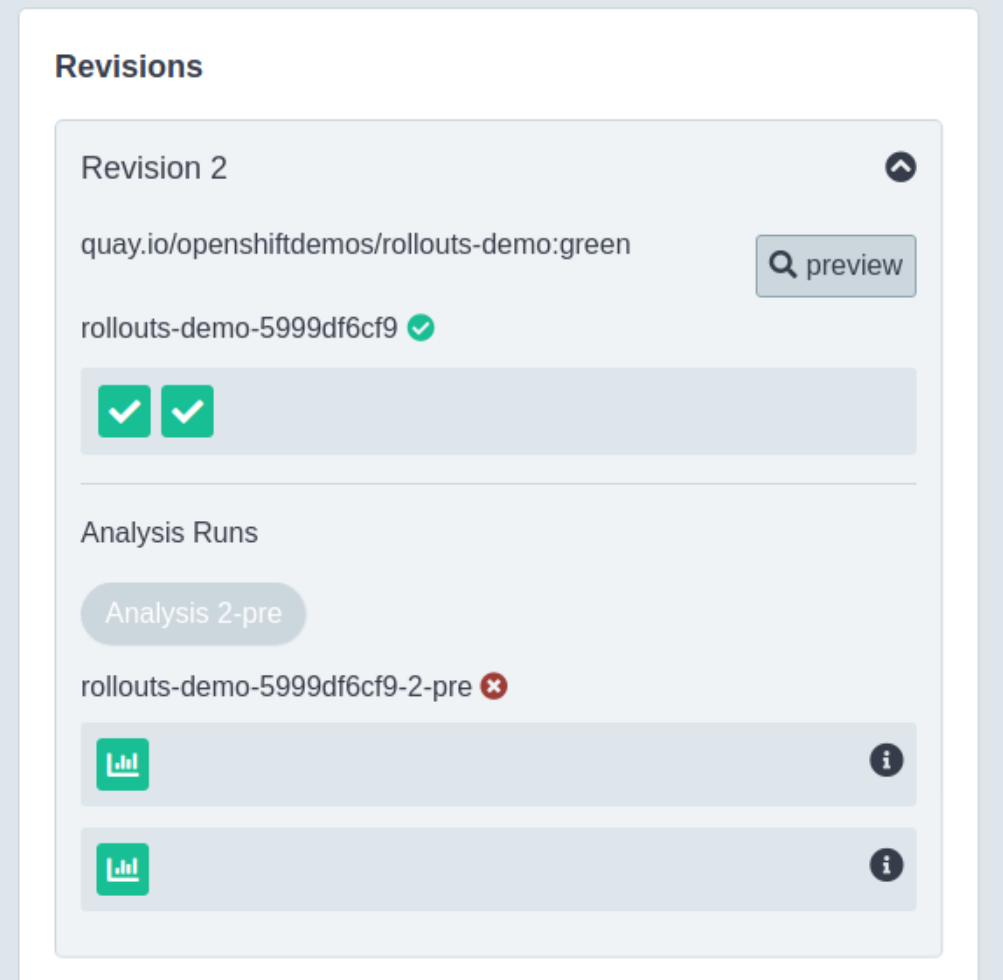
Task: Click green status check beside rollouts-demo-5999df6cf9
Action: [421, 328]
